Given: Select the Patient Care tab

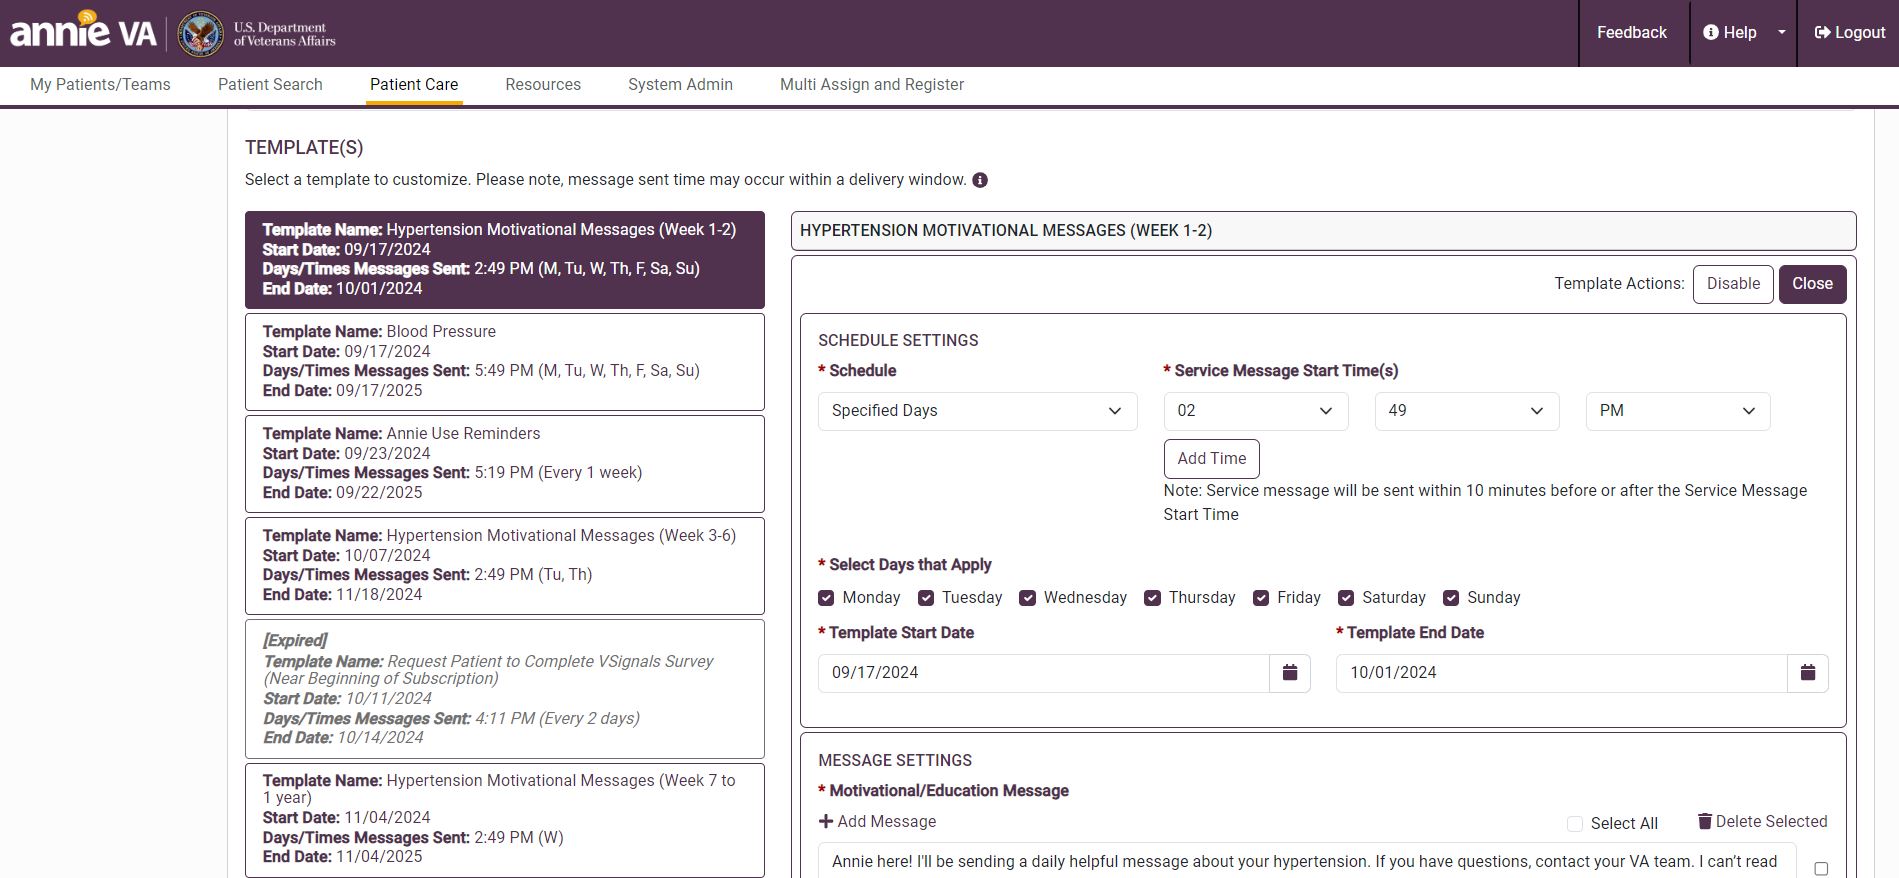Looking at the screenshot, I should click(x=414, y=85).
